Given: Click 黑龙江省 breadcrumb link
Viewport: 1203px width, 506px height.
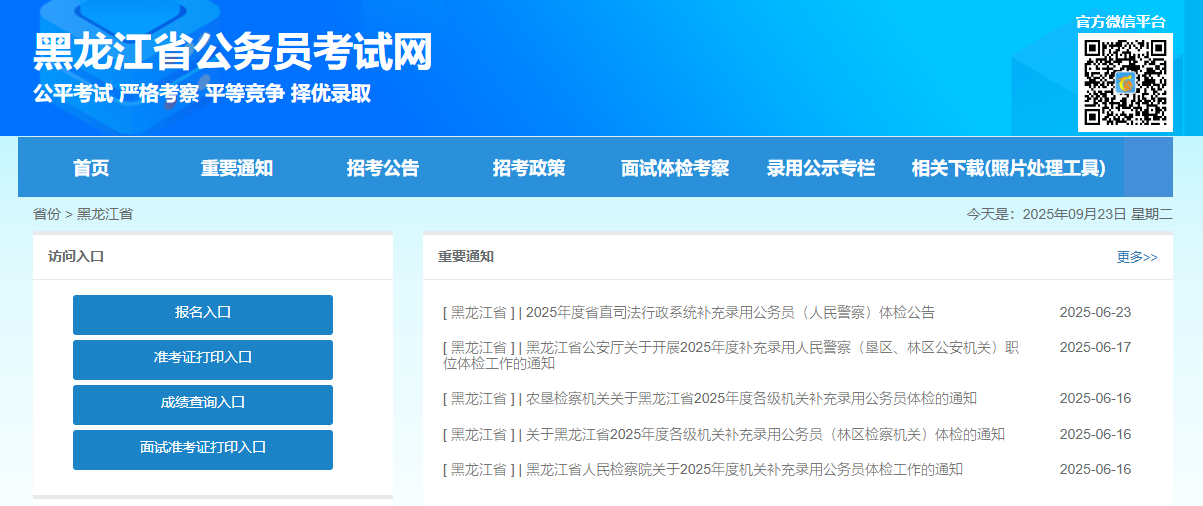Looking at the screenshot, I should 105,214.
